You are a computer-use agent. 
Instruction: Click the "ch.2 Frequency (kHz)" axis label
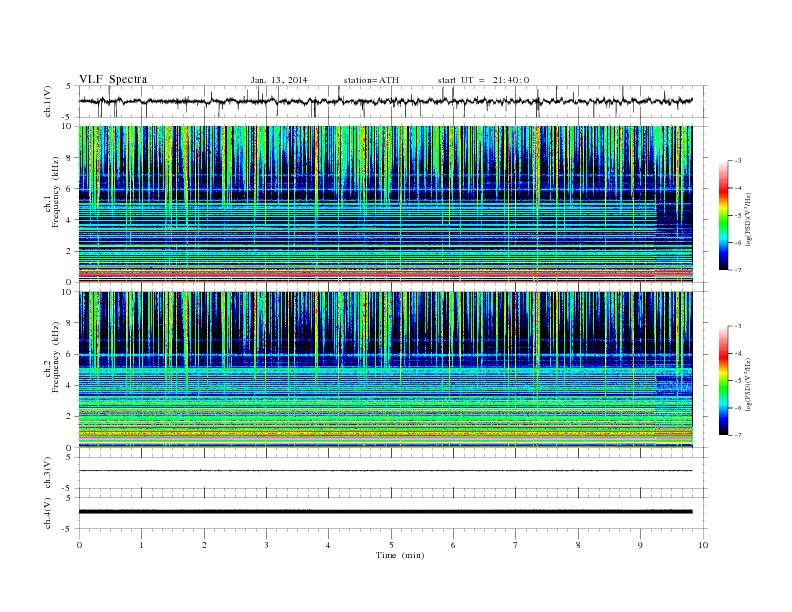point(53,357)
